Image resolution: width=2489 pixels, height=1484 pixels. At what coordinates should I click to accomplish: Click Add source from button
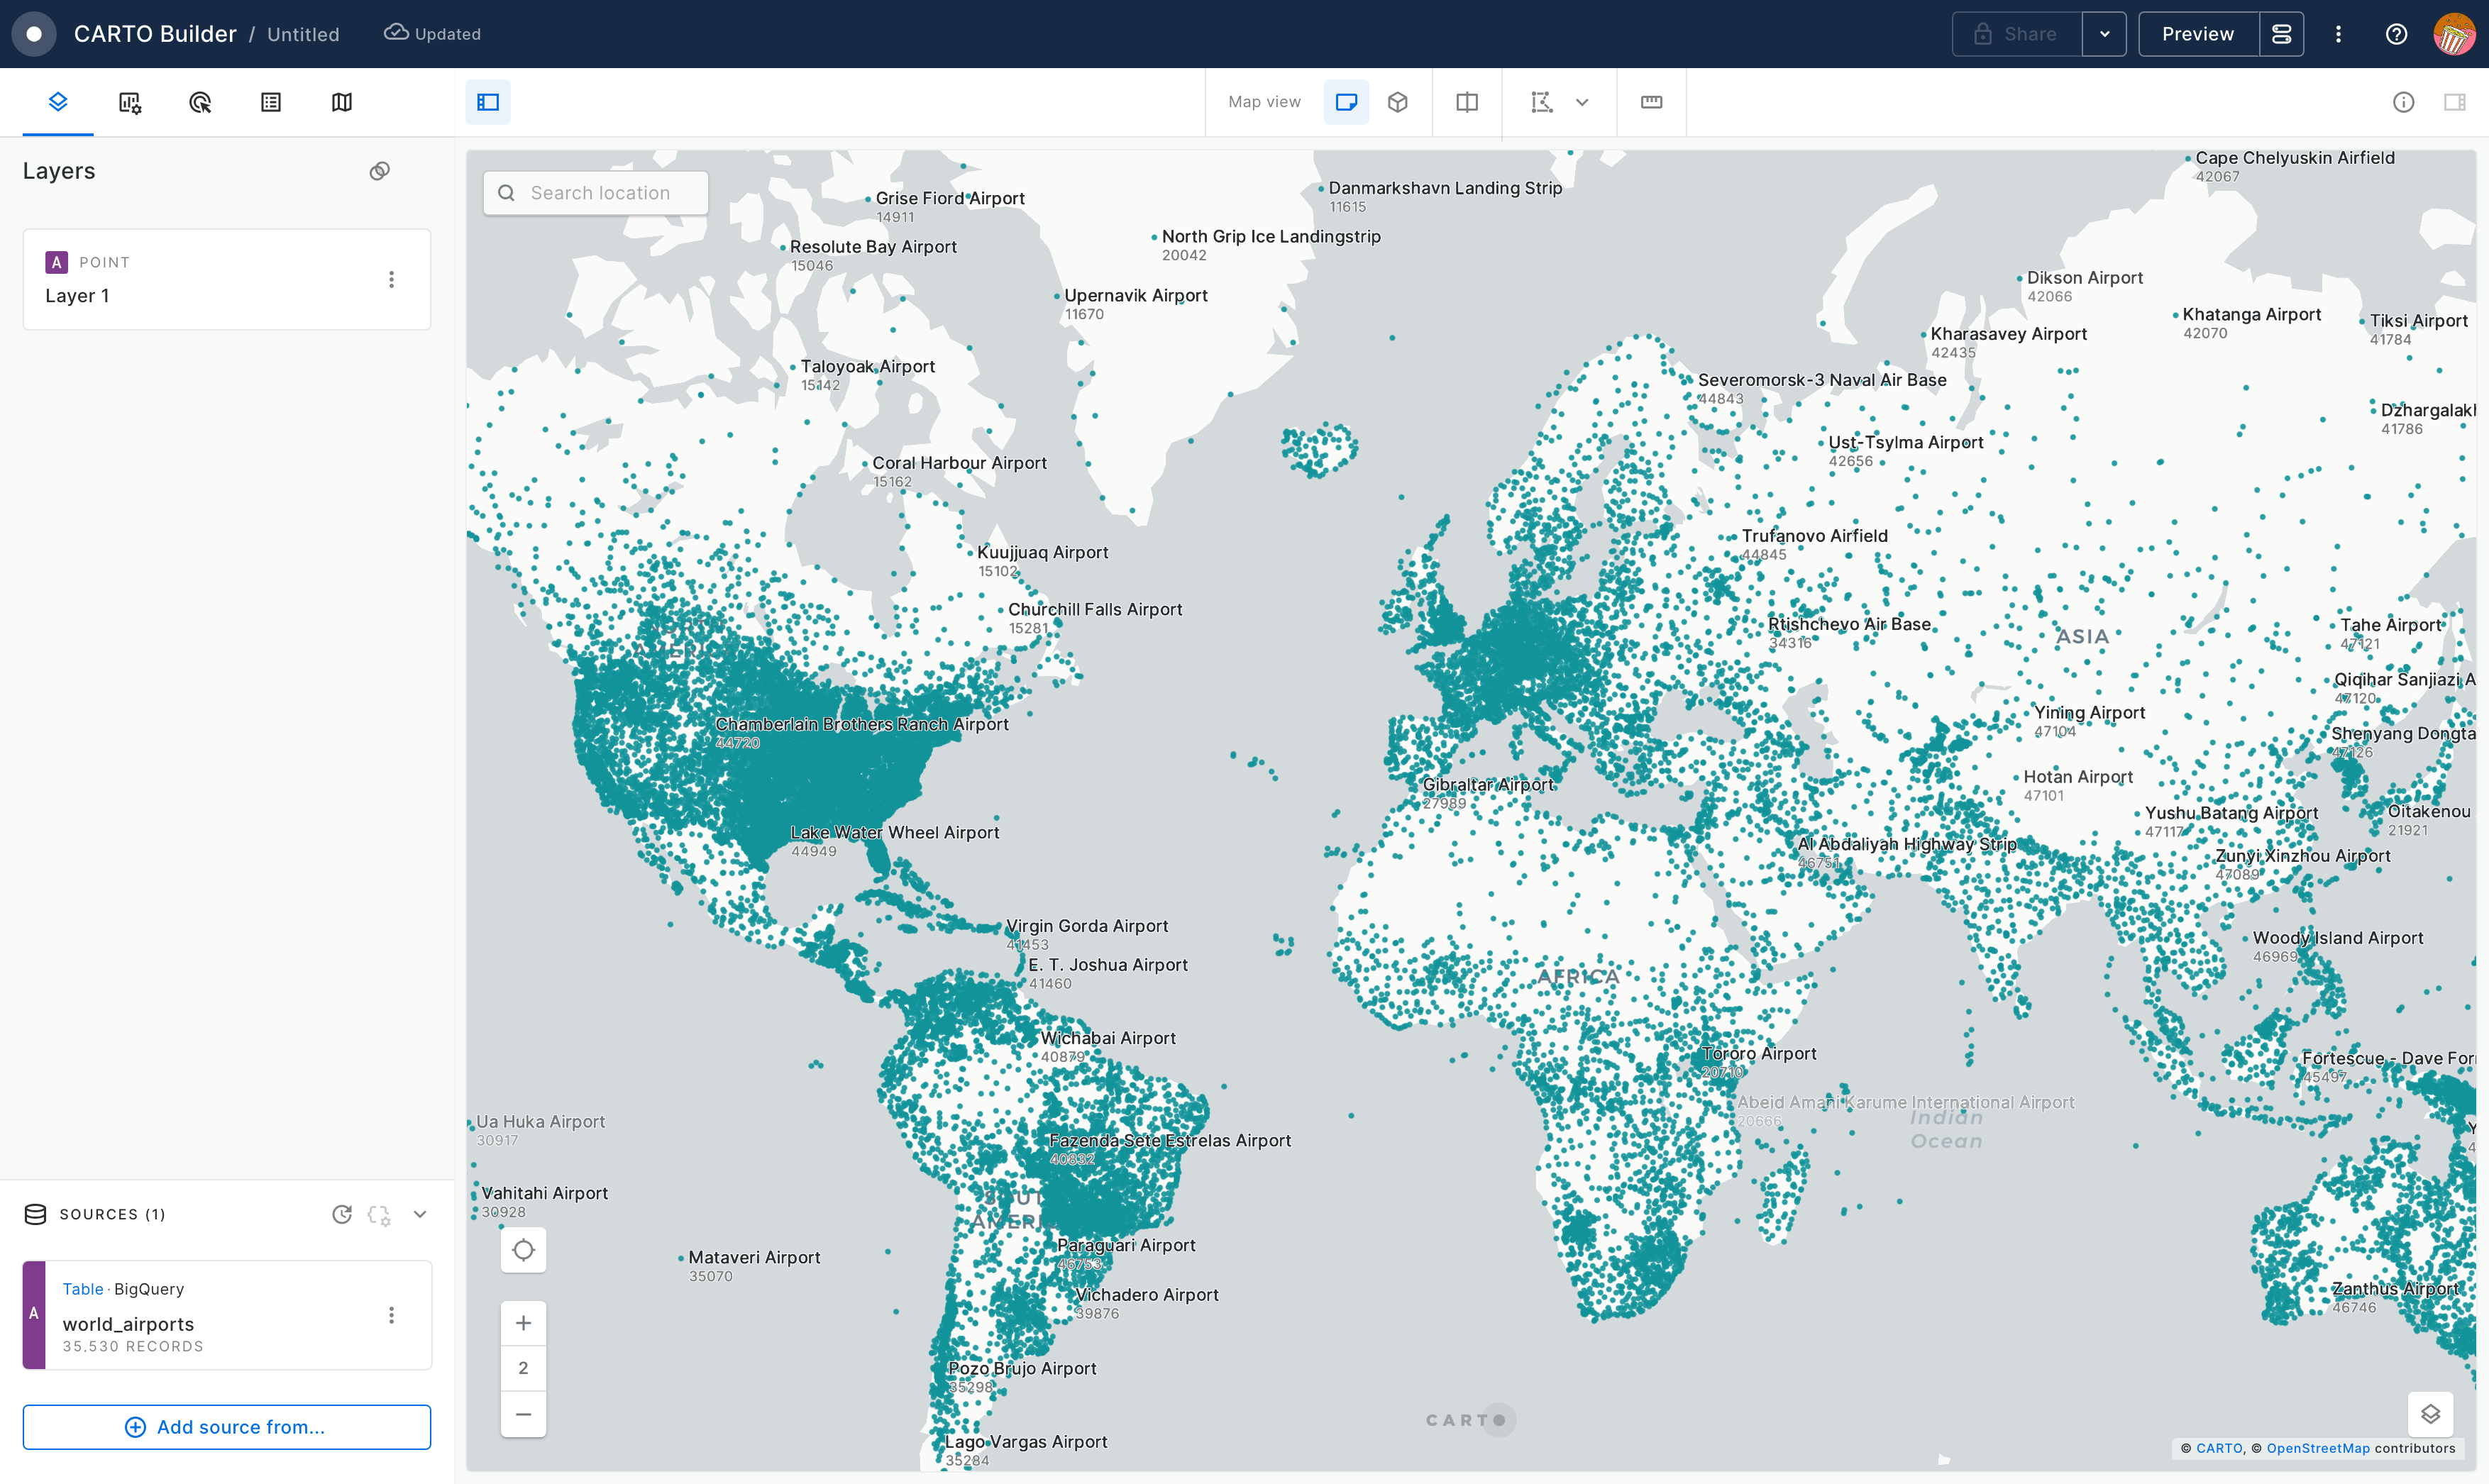click(227, 1427)
